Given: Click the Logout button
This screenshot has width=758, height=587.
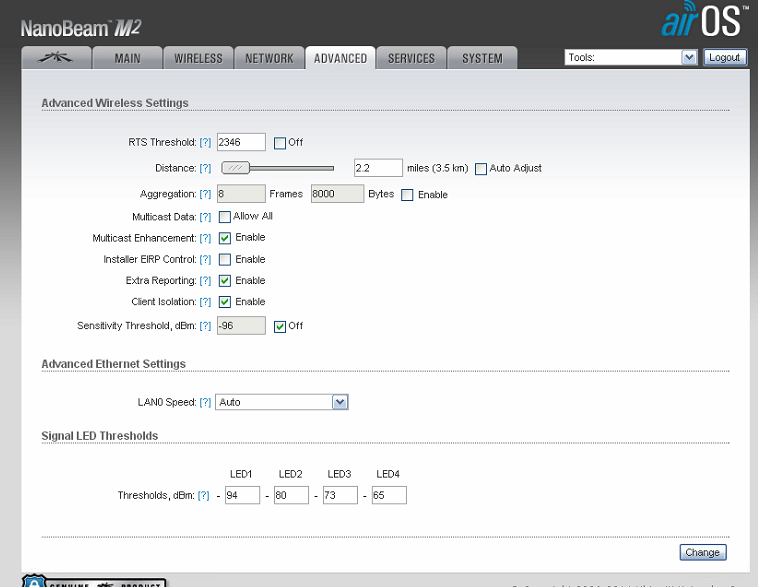Looking at the screenshot, I should 725,58.
